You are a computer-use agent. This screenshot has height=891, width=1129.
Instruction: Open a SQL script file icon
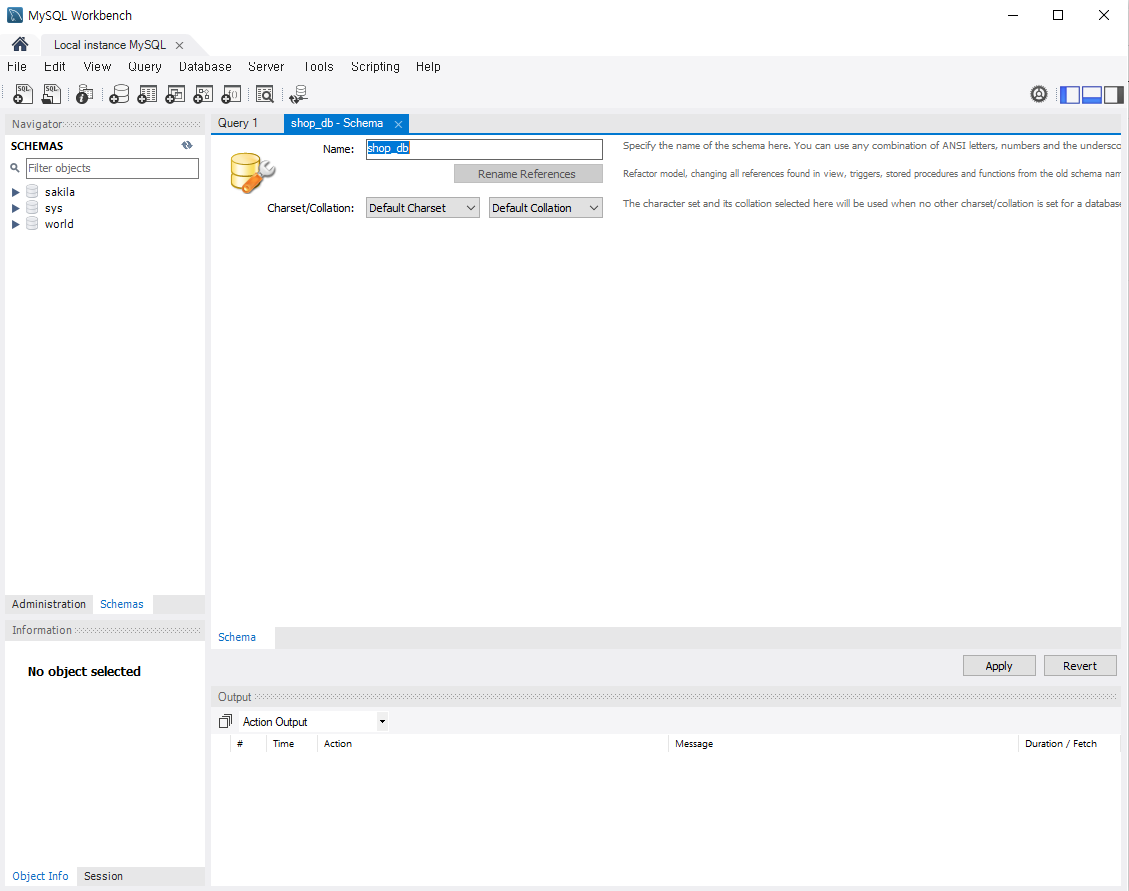(x=51, y=94)
